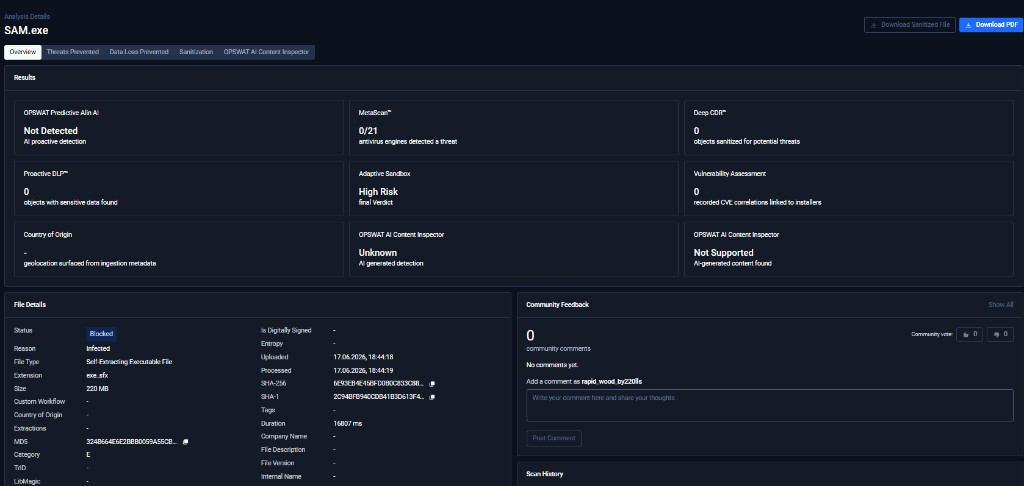The width and height of the screenshot is (1024, 486).
Task: Give a thumbs-up community vote
Action: click(x=969, y=334)
